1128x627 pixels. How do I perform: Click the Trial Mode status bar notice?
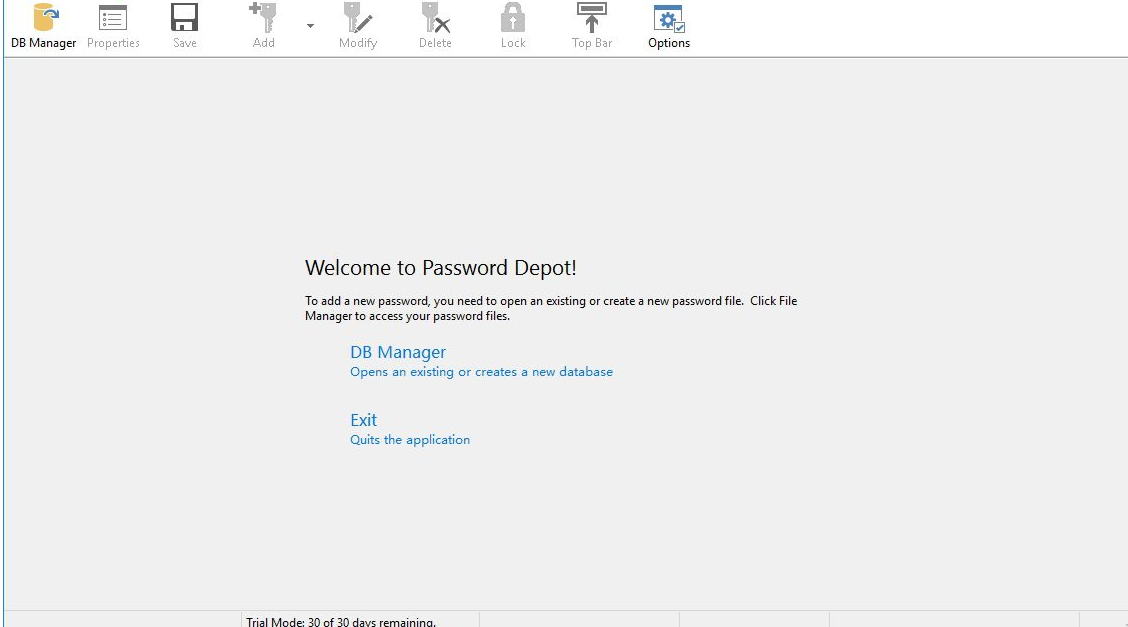pos(341,621)
